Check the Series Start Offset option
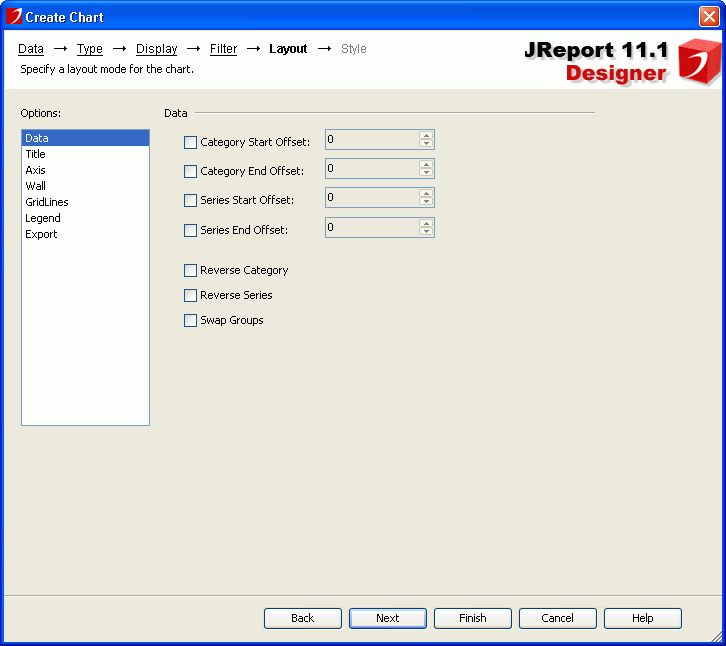 [x=191, y=201]
